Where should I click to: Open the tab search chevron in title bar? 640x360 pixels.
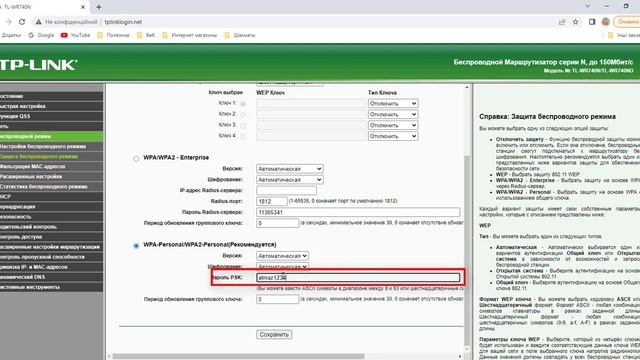(587, 6)
